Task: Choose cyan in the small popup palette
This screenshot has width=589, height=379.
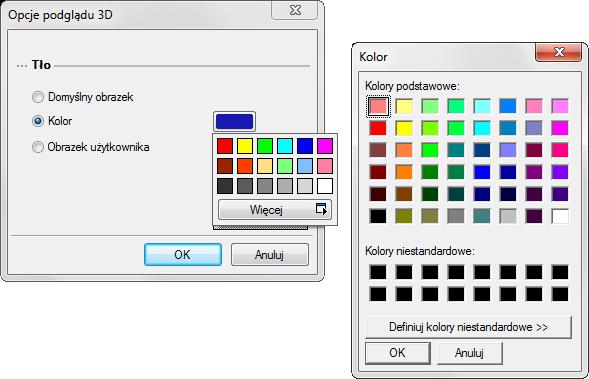Action: tap(285, 146)
